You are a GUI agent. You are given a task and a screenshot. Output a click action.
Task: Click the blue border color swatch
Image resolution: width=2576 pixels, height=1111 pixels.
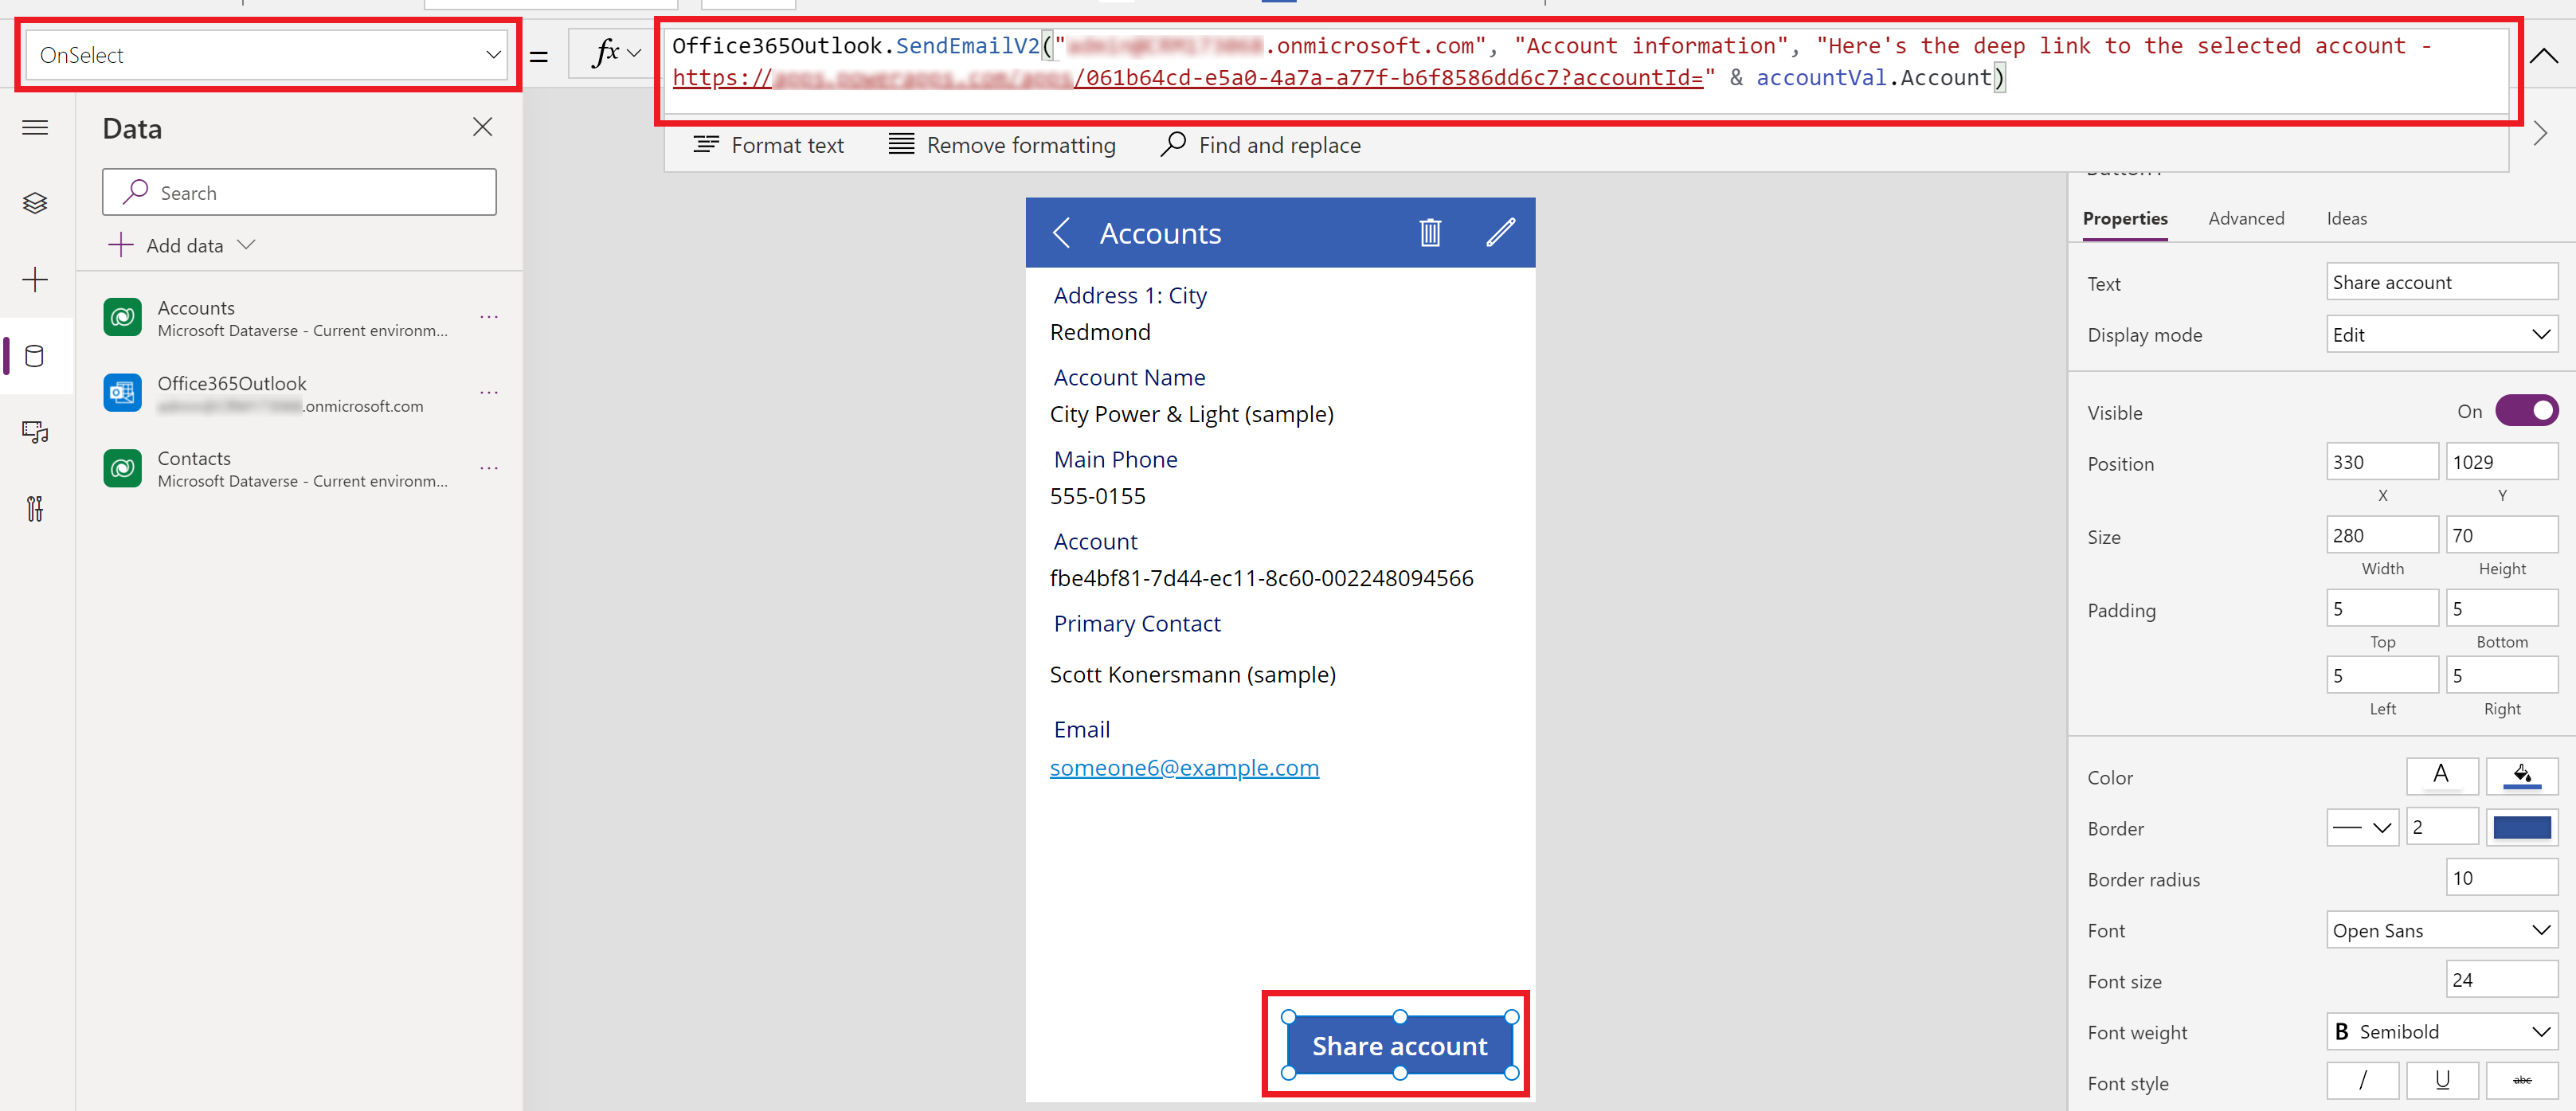click(2522, 828)
